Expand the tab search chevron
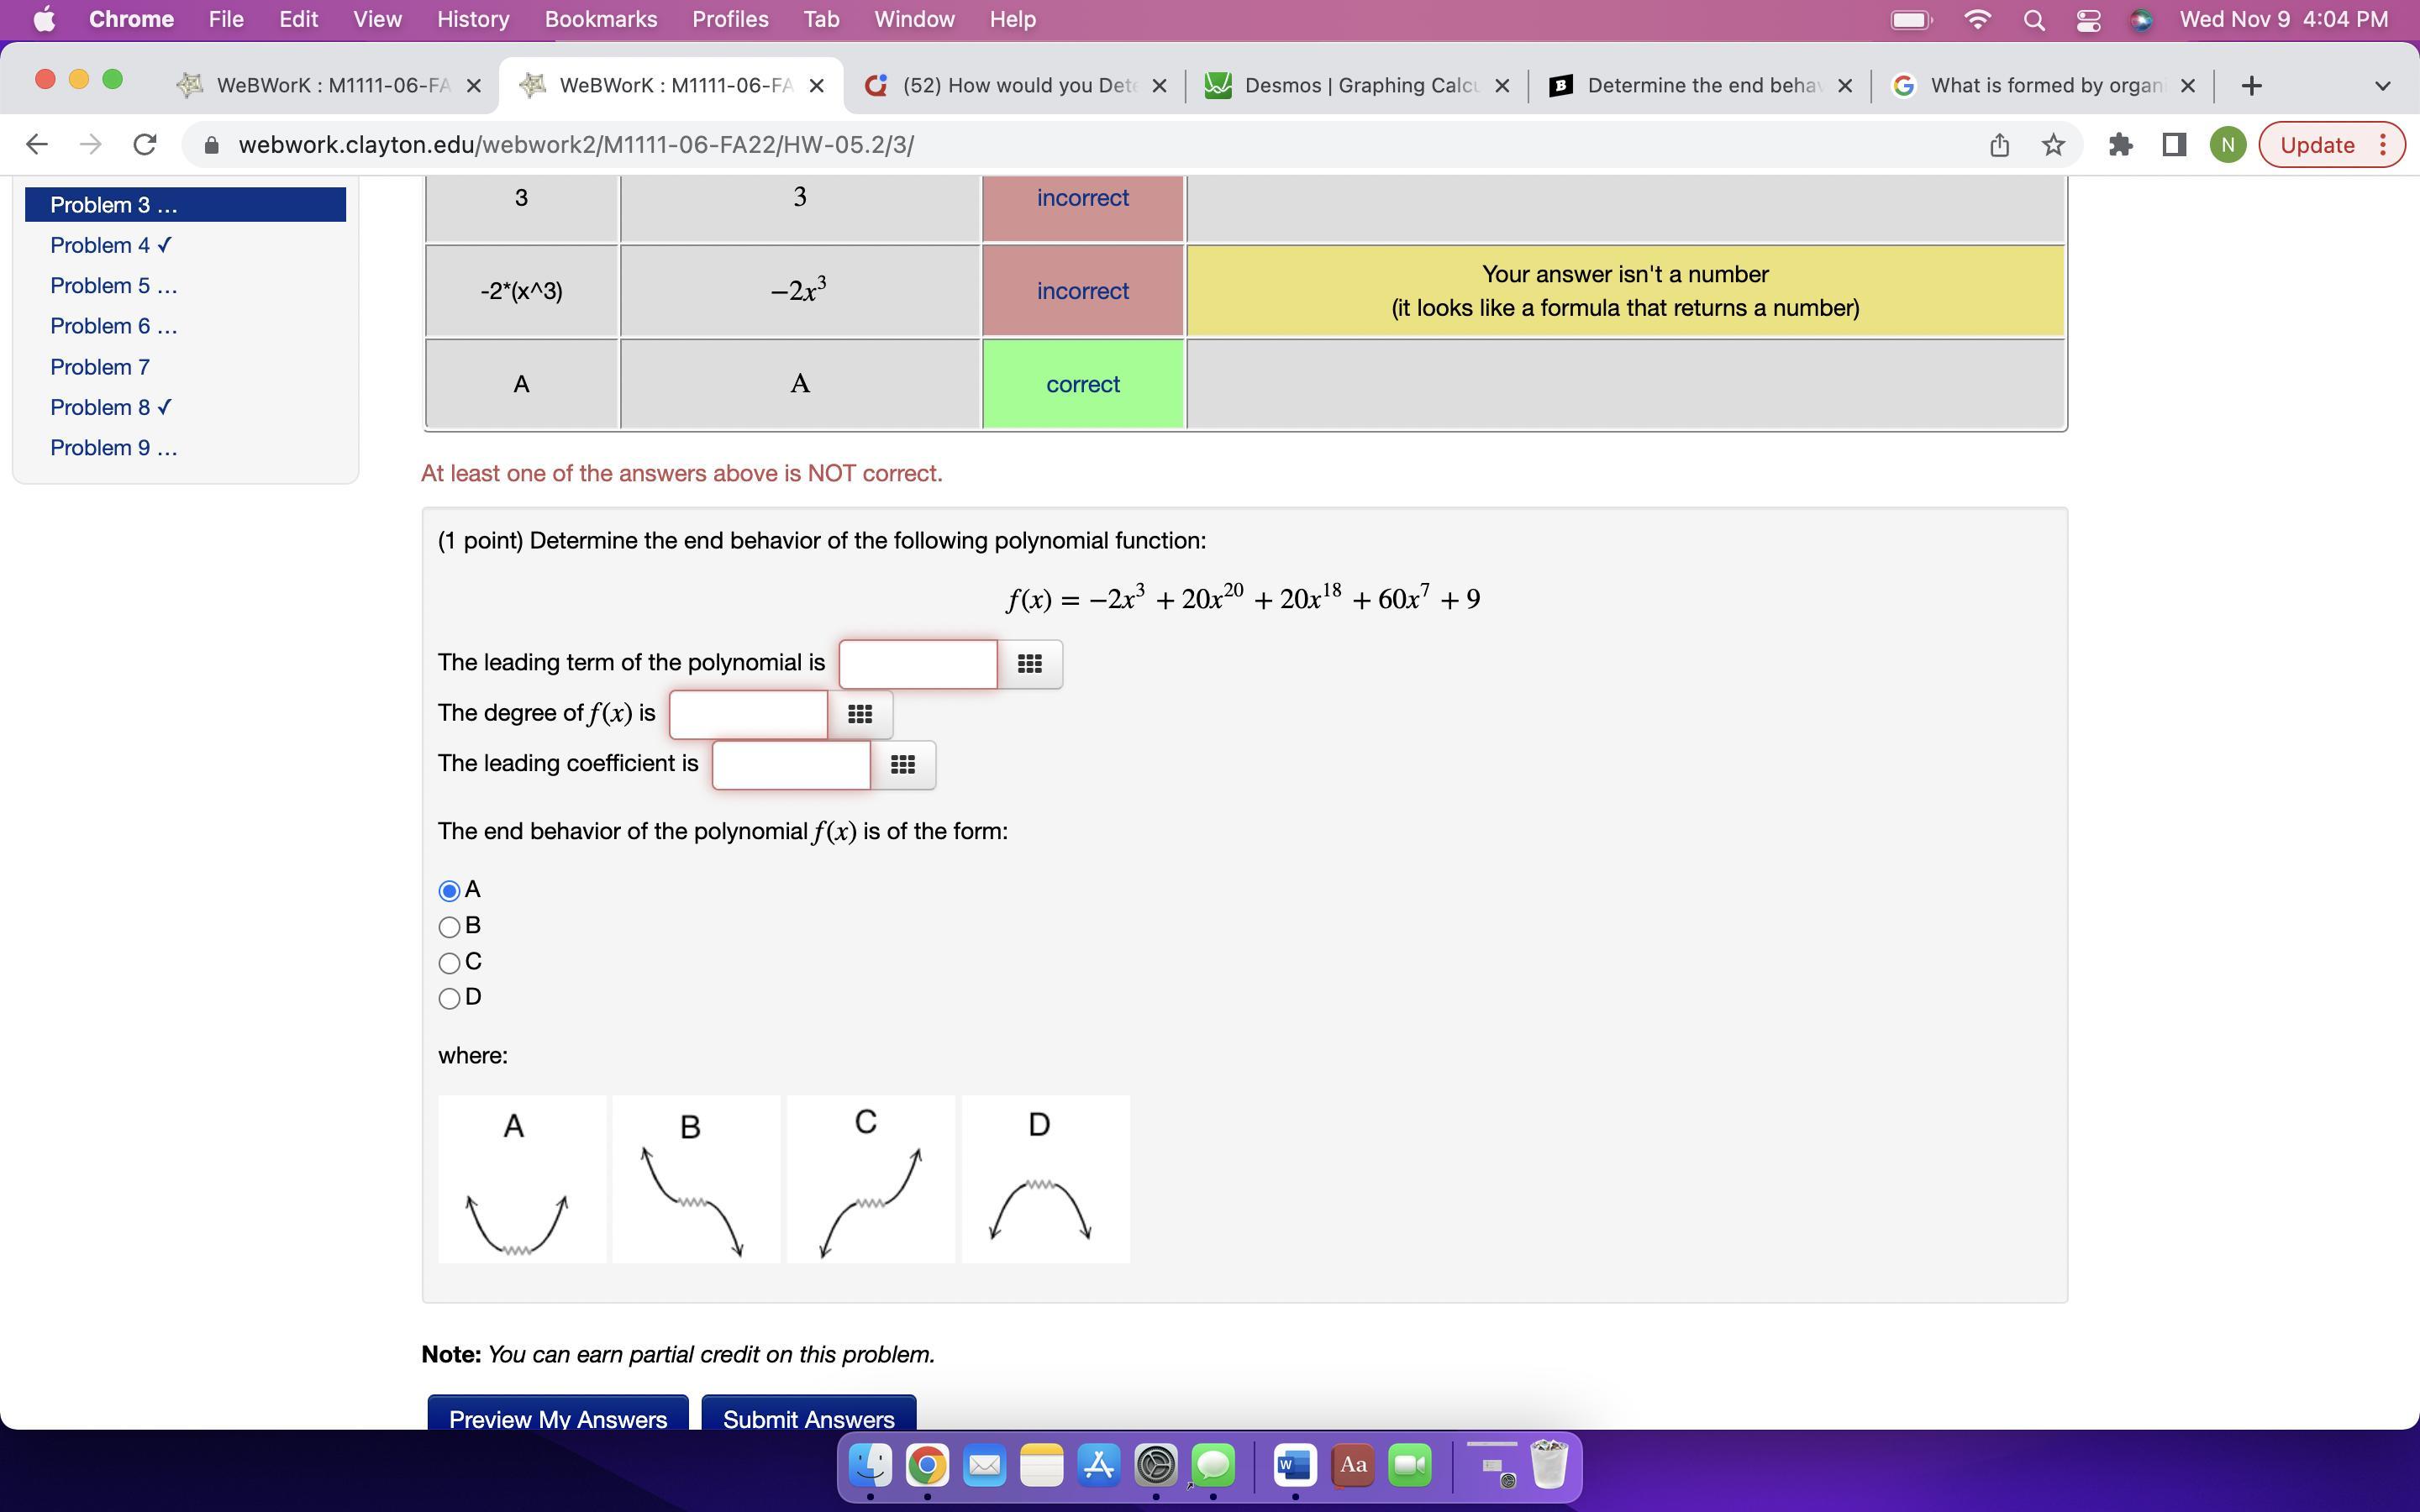 click(2382, 86)
